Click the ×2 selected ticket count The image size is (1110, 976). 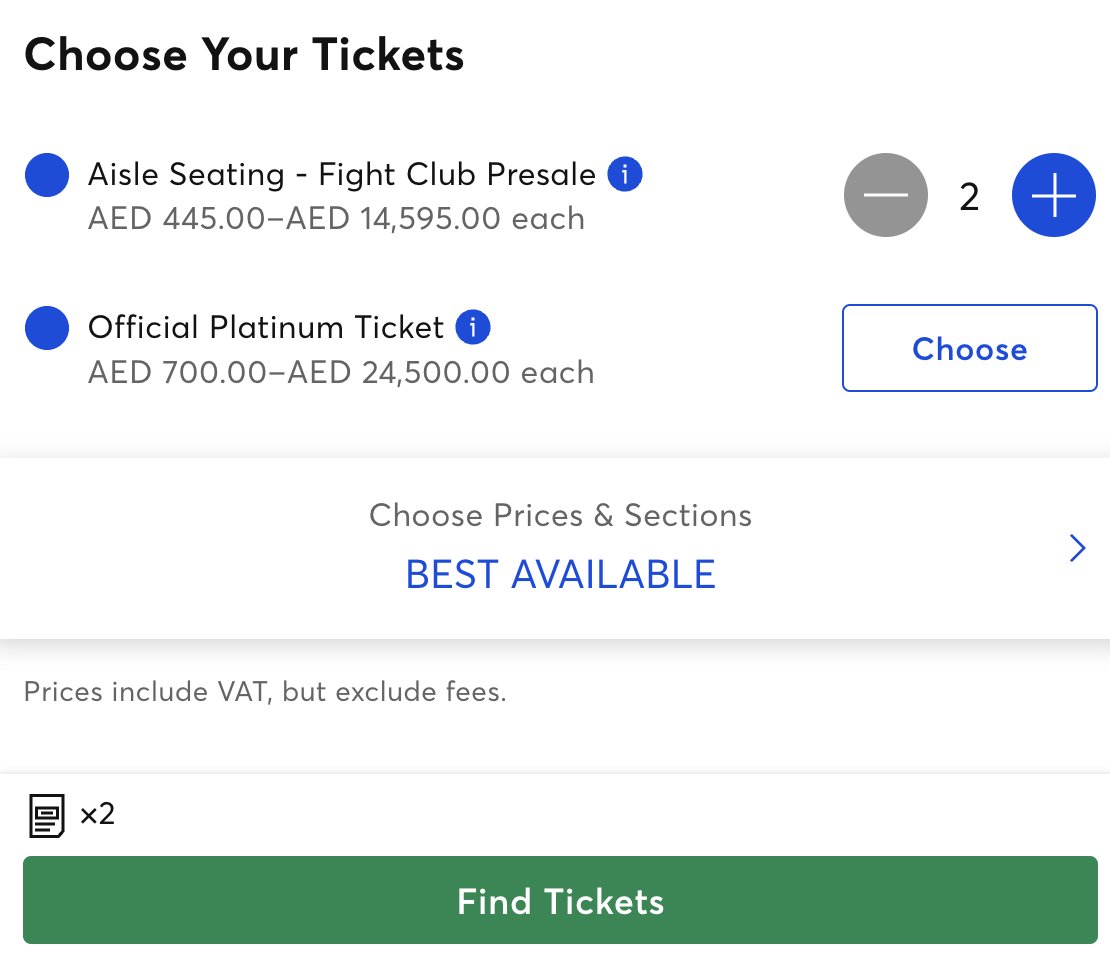98,814
